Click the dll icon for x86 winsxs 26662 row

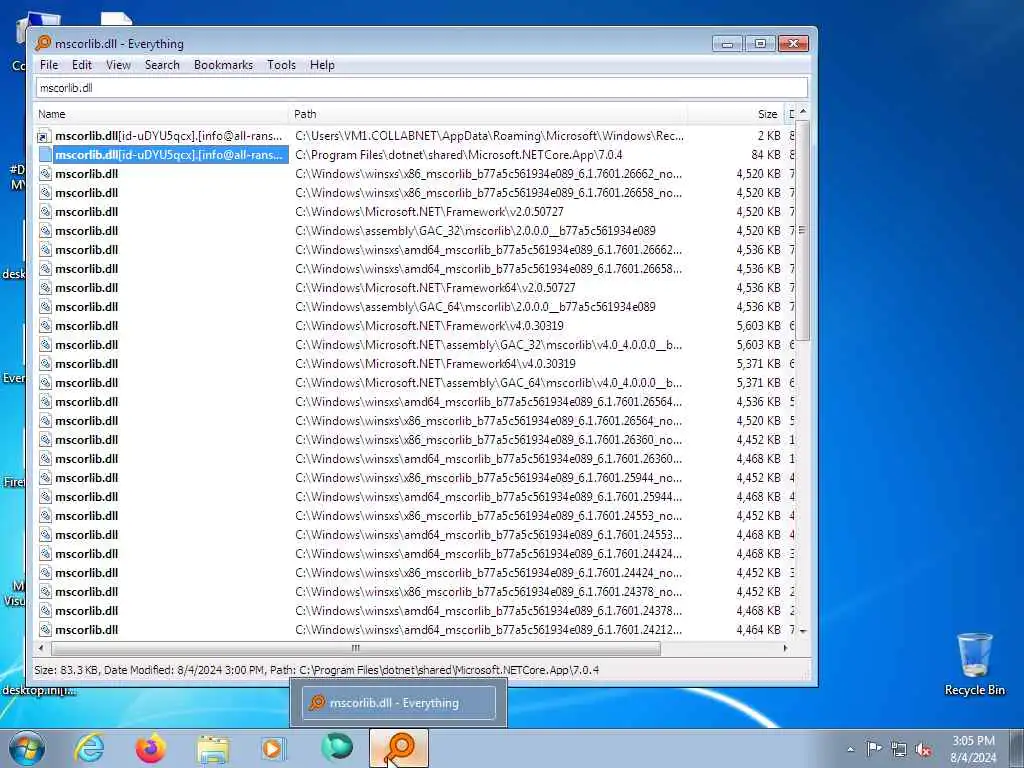point(44,174)
